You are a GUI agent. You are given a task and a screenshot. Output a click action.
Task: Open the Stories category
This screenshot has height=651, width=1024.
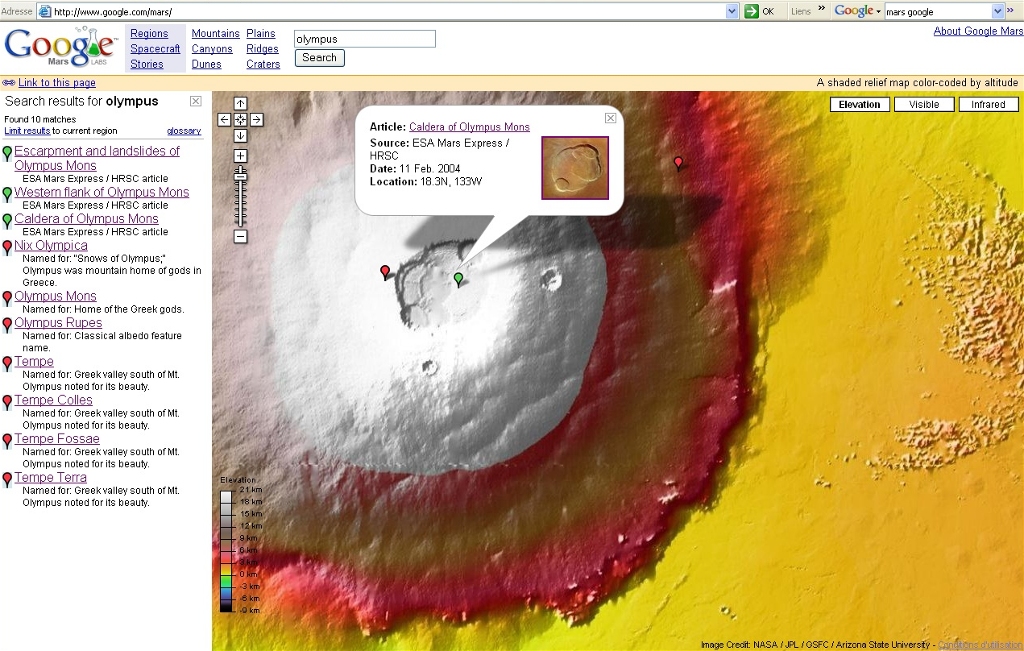(146, 64)
